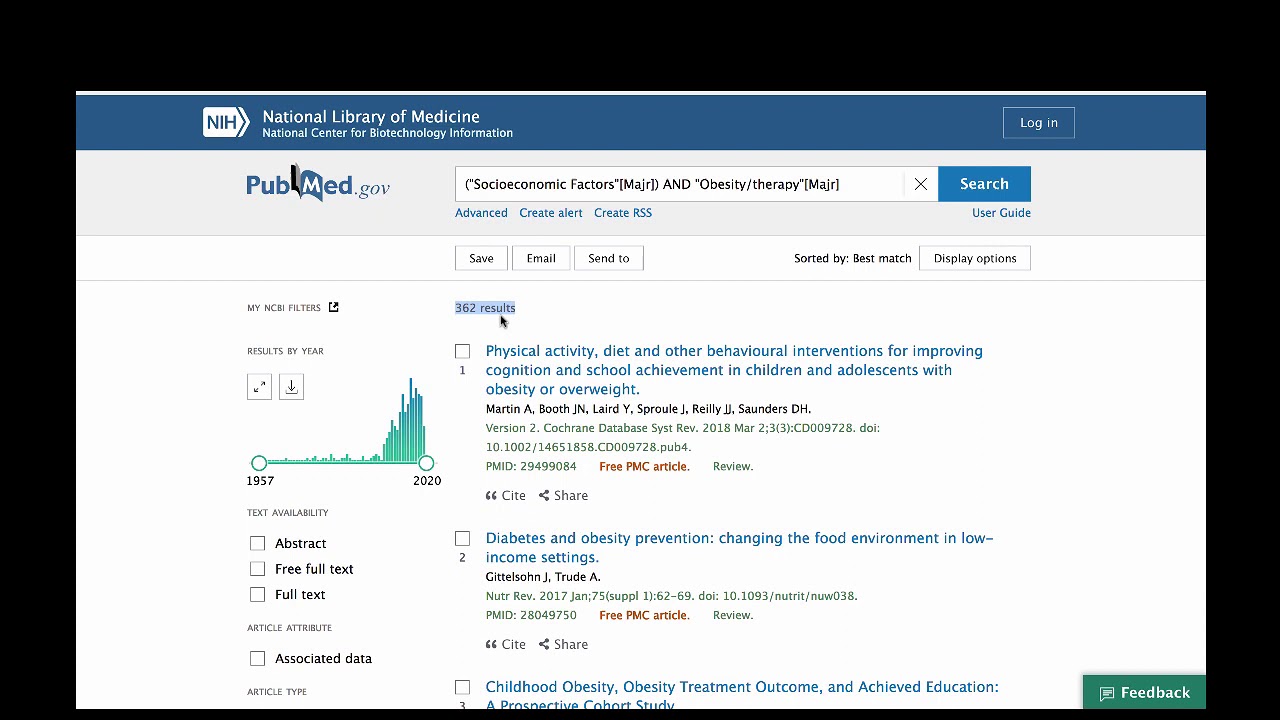Open the Create RSS link

(x=623, y=213)
